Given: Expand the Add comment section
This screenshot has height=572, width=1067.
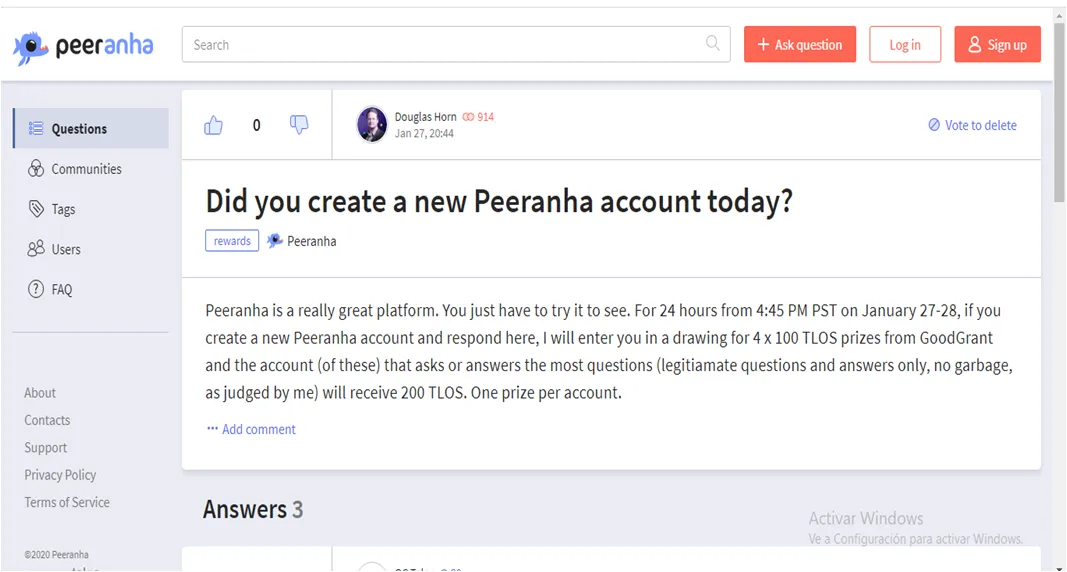Looking at the screenshot, I should (251, 429).
